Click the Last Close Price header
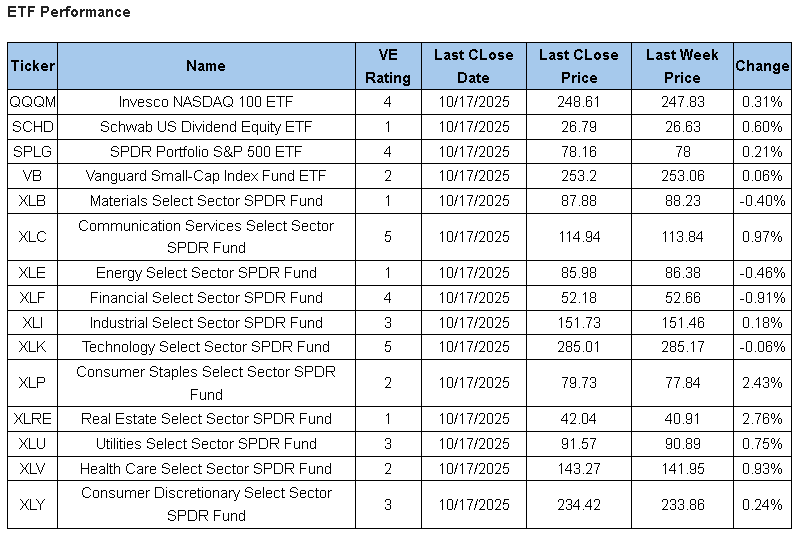Screen dimensions: 796x533 (578, 66)
